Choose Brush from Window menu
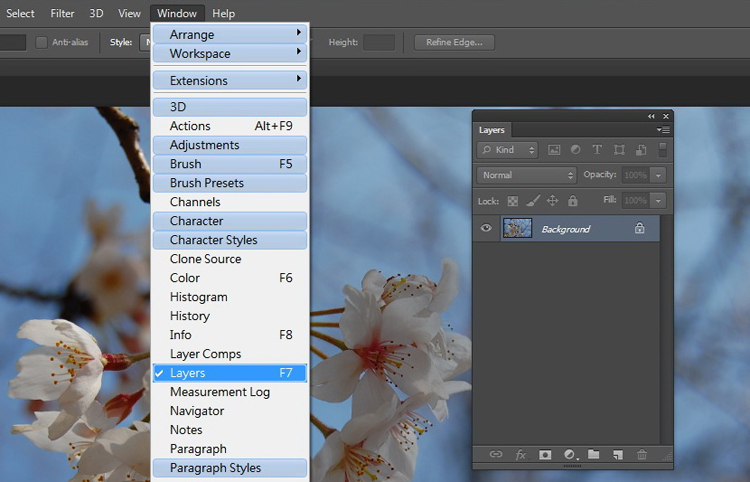The image size is (750, 482). 230,164
